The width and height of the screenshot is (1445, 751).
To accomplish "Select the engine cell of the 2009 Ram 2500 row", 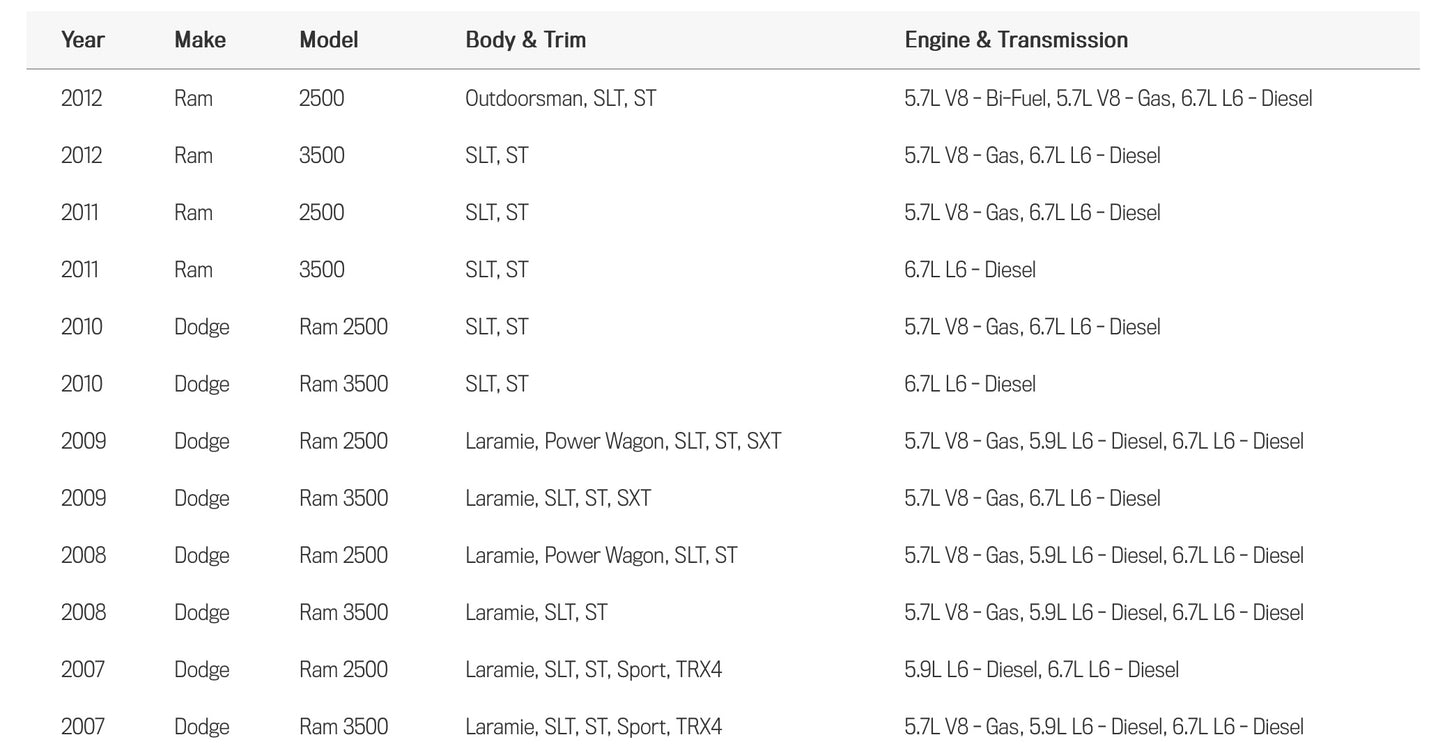I will click(x=1104, y=441).
